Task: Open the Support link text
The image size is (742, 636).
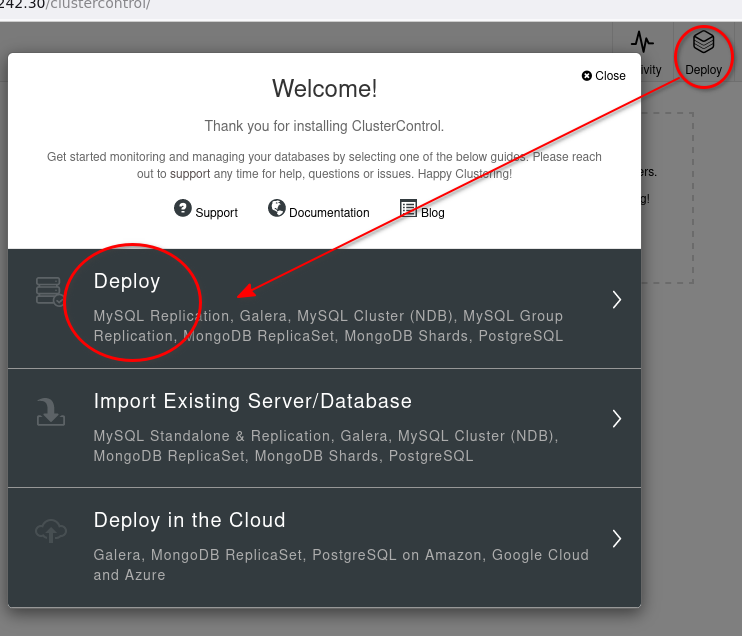Action: (216, 213)
